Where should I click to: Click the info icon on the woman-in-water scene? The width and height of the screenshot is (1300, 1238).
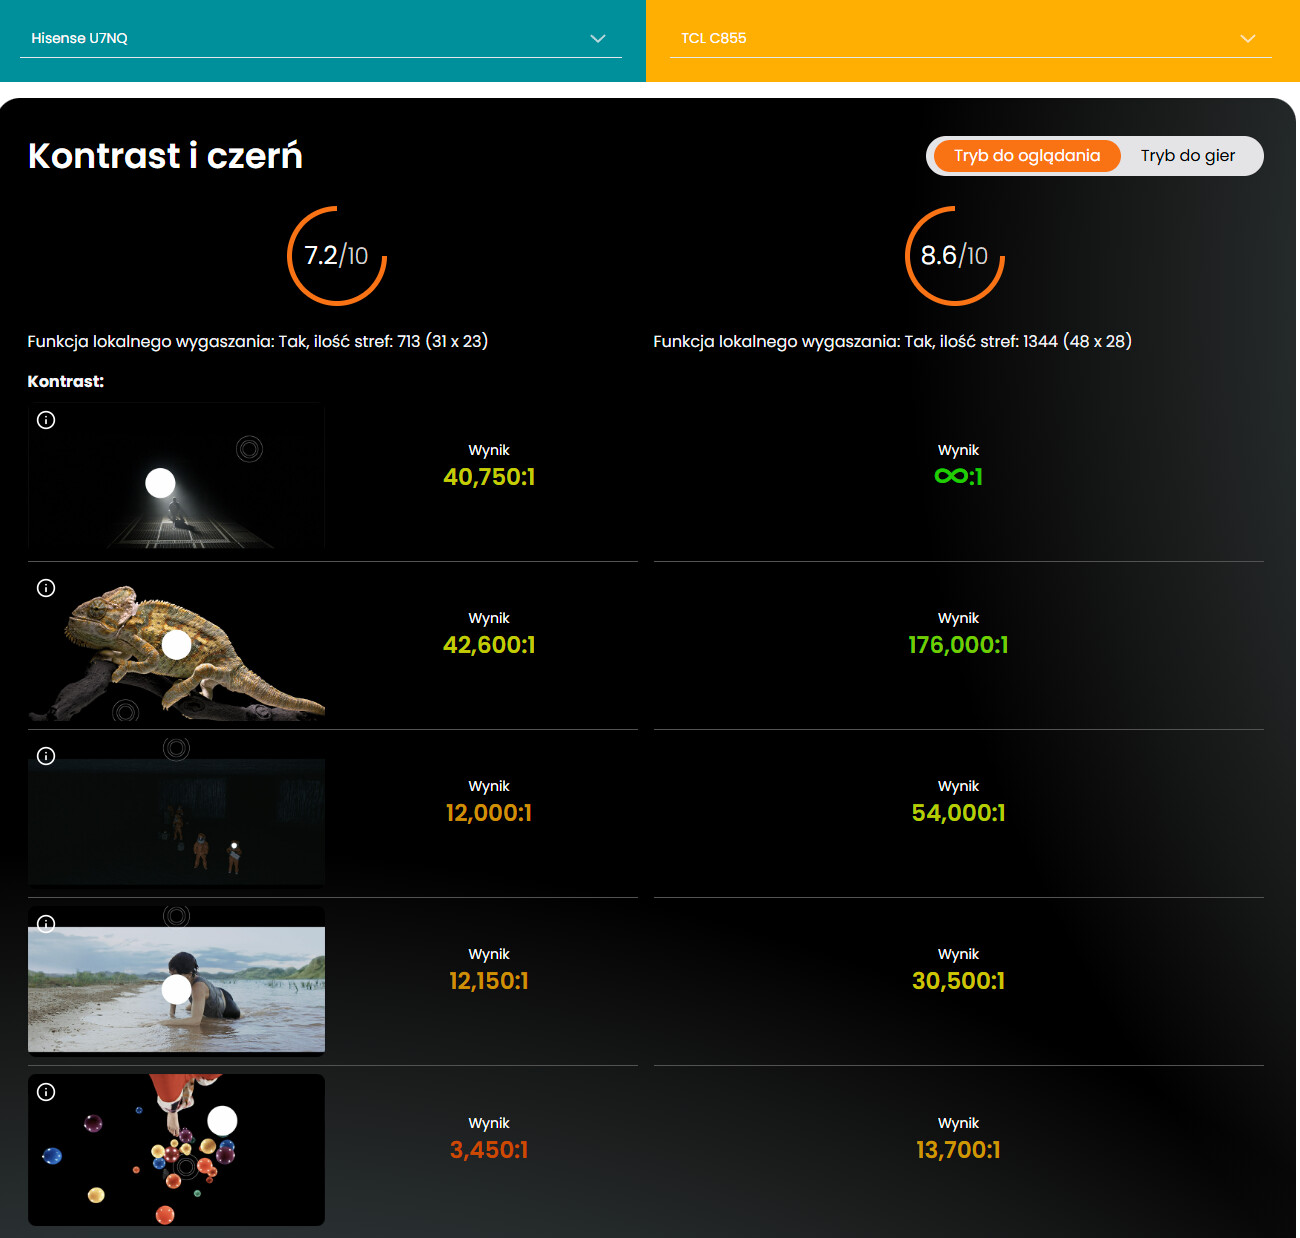coord(46,924)
